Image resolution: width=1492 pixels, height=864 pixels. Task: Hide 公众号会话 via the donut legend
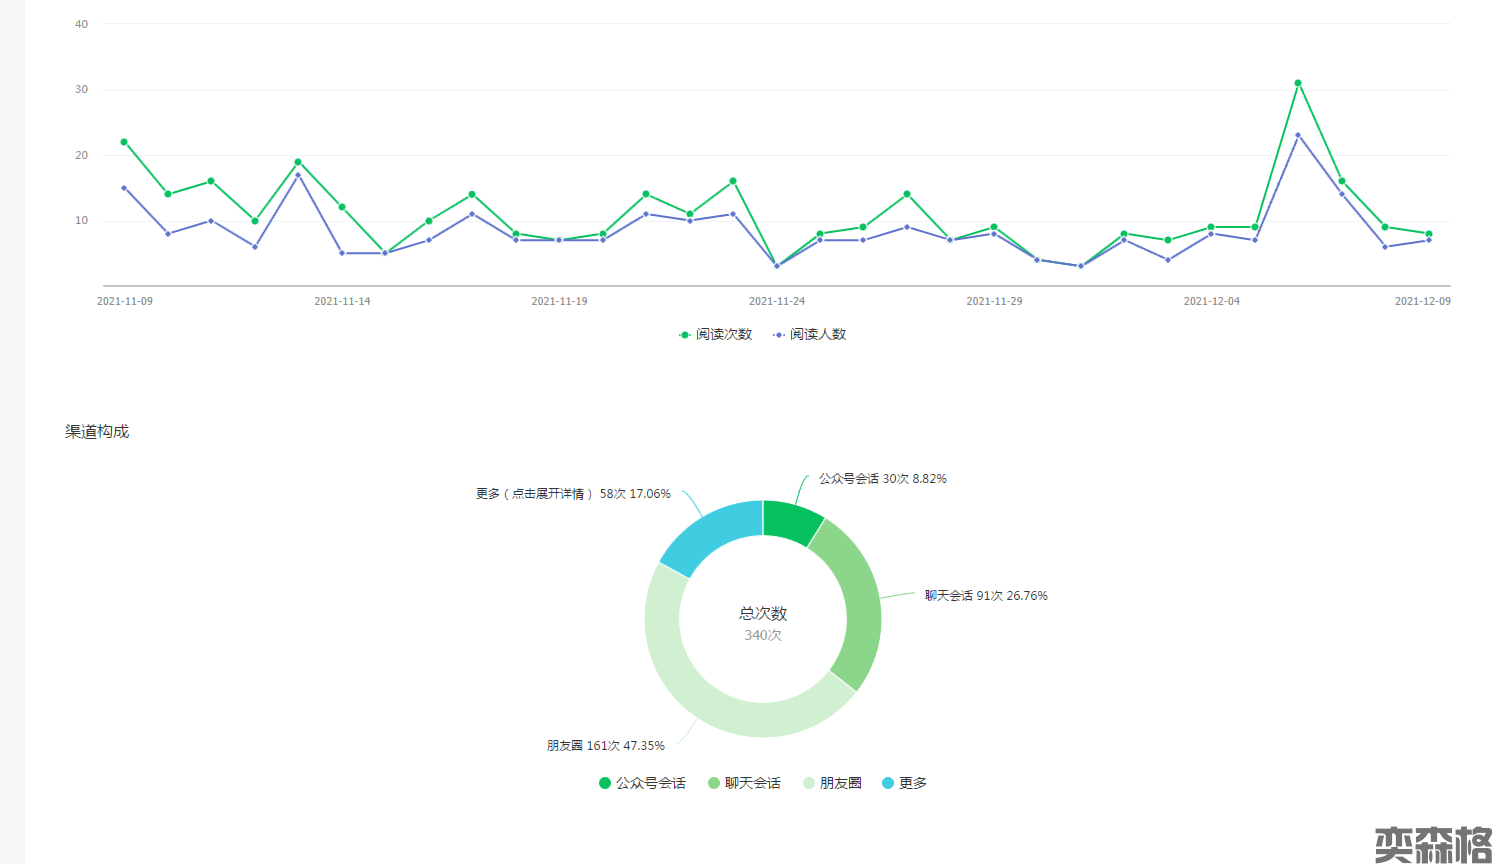click(642, 783)
